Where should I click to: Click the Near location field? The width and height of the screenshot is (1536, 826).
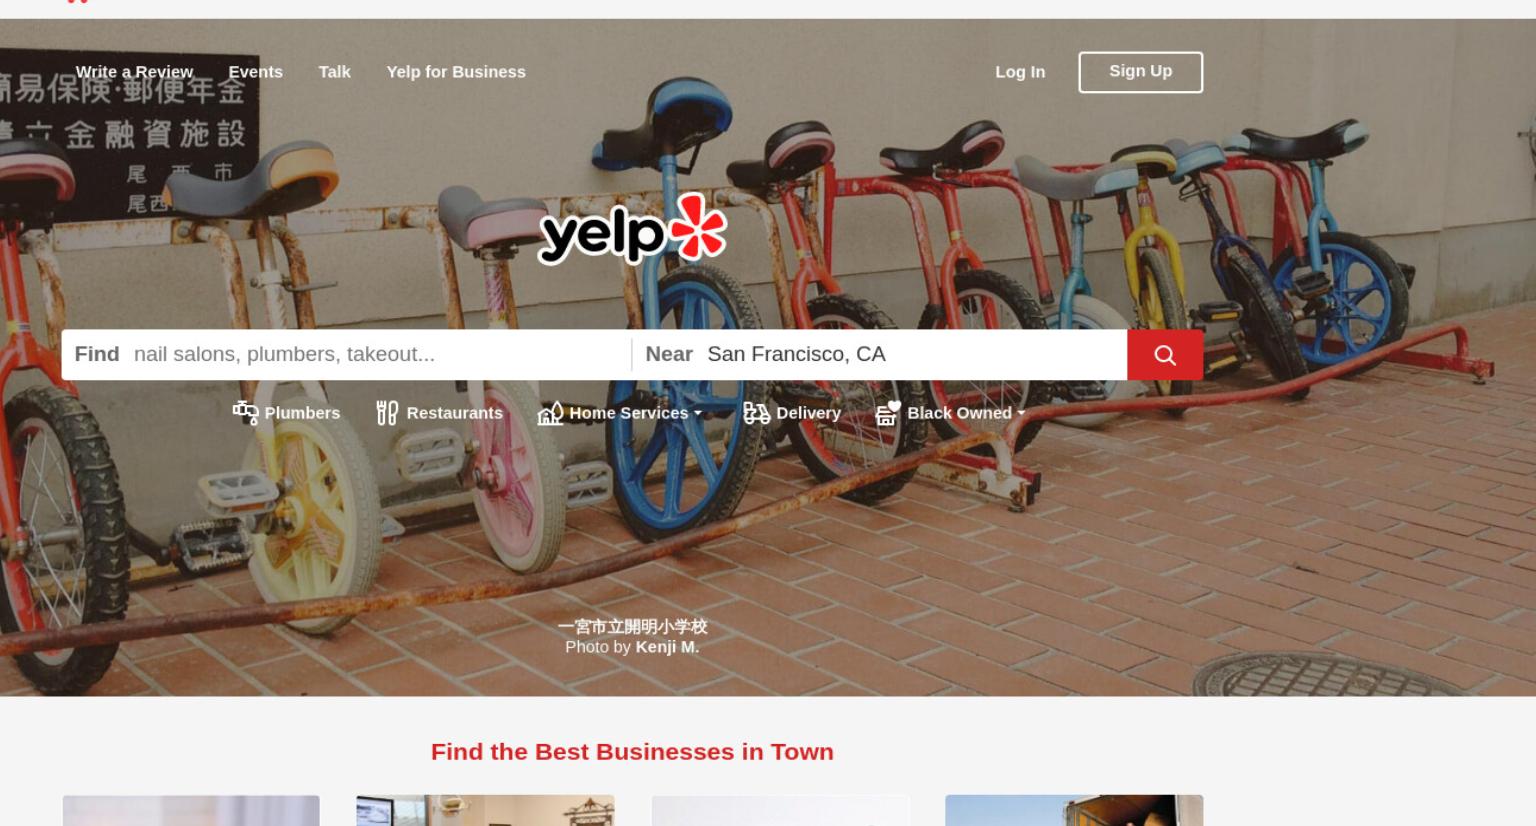coord(912,354)
